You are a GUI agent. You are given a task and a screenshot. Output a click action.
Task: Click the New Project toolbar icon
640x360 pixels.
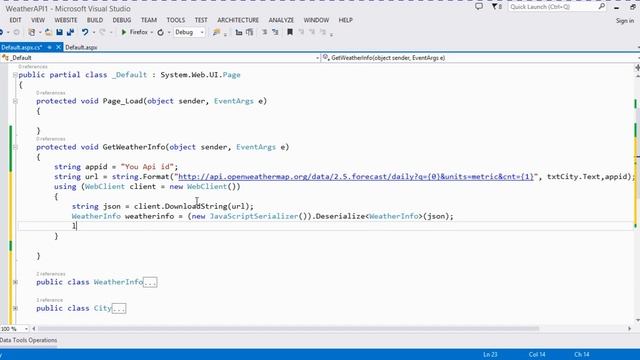[x=31, y=32]
